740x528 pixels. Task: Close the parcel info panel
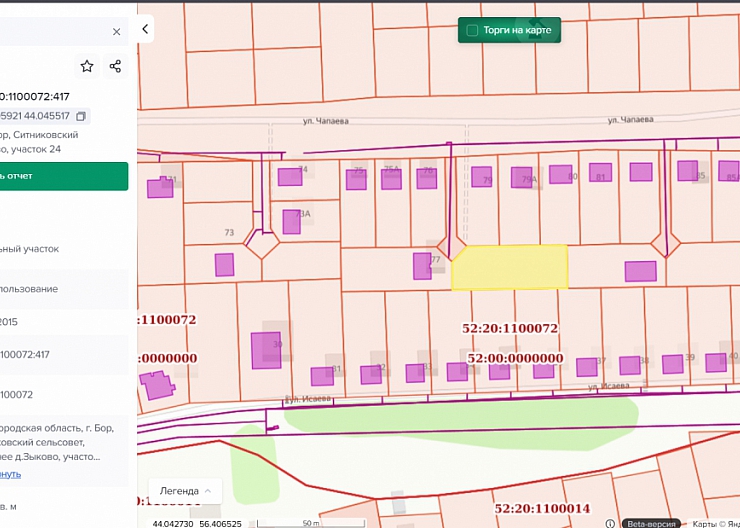pos(117,32)
